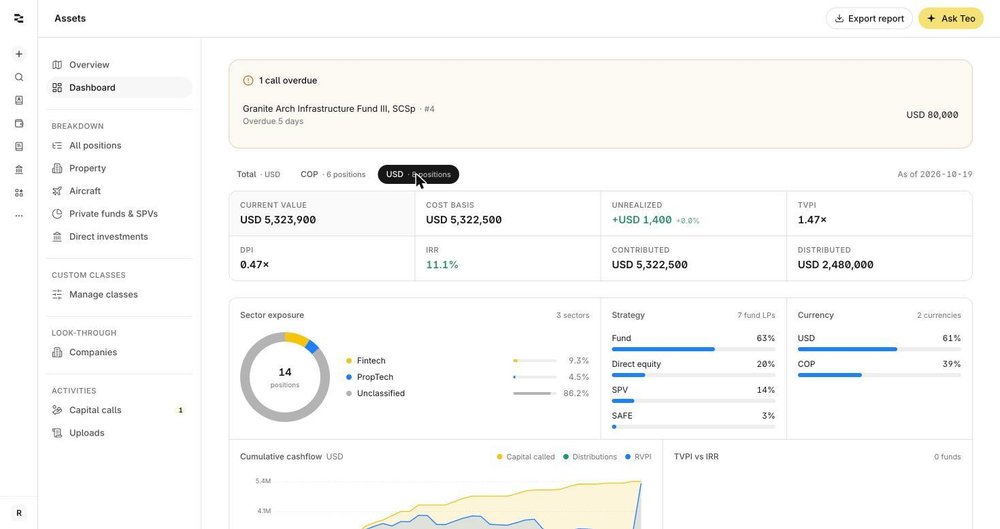Viewport: 1000px width, 529px height.
Task: Click the Capital calls icon
Action: coord(57,410)
